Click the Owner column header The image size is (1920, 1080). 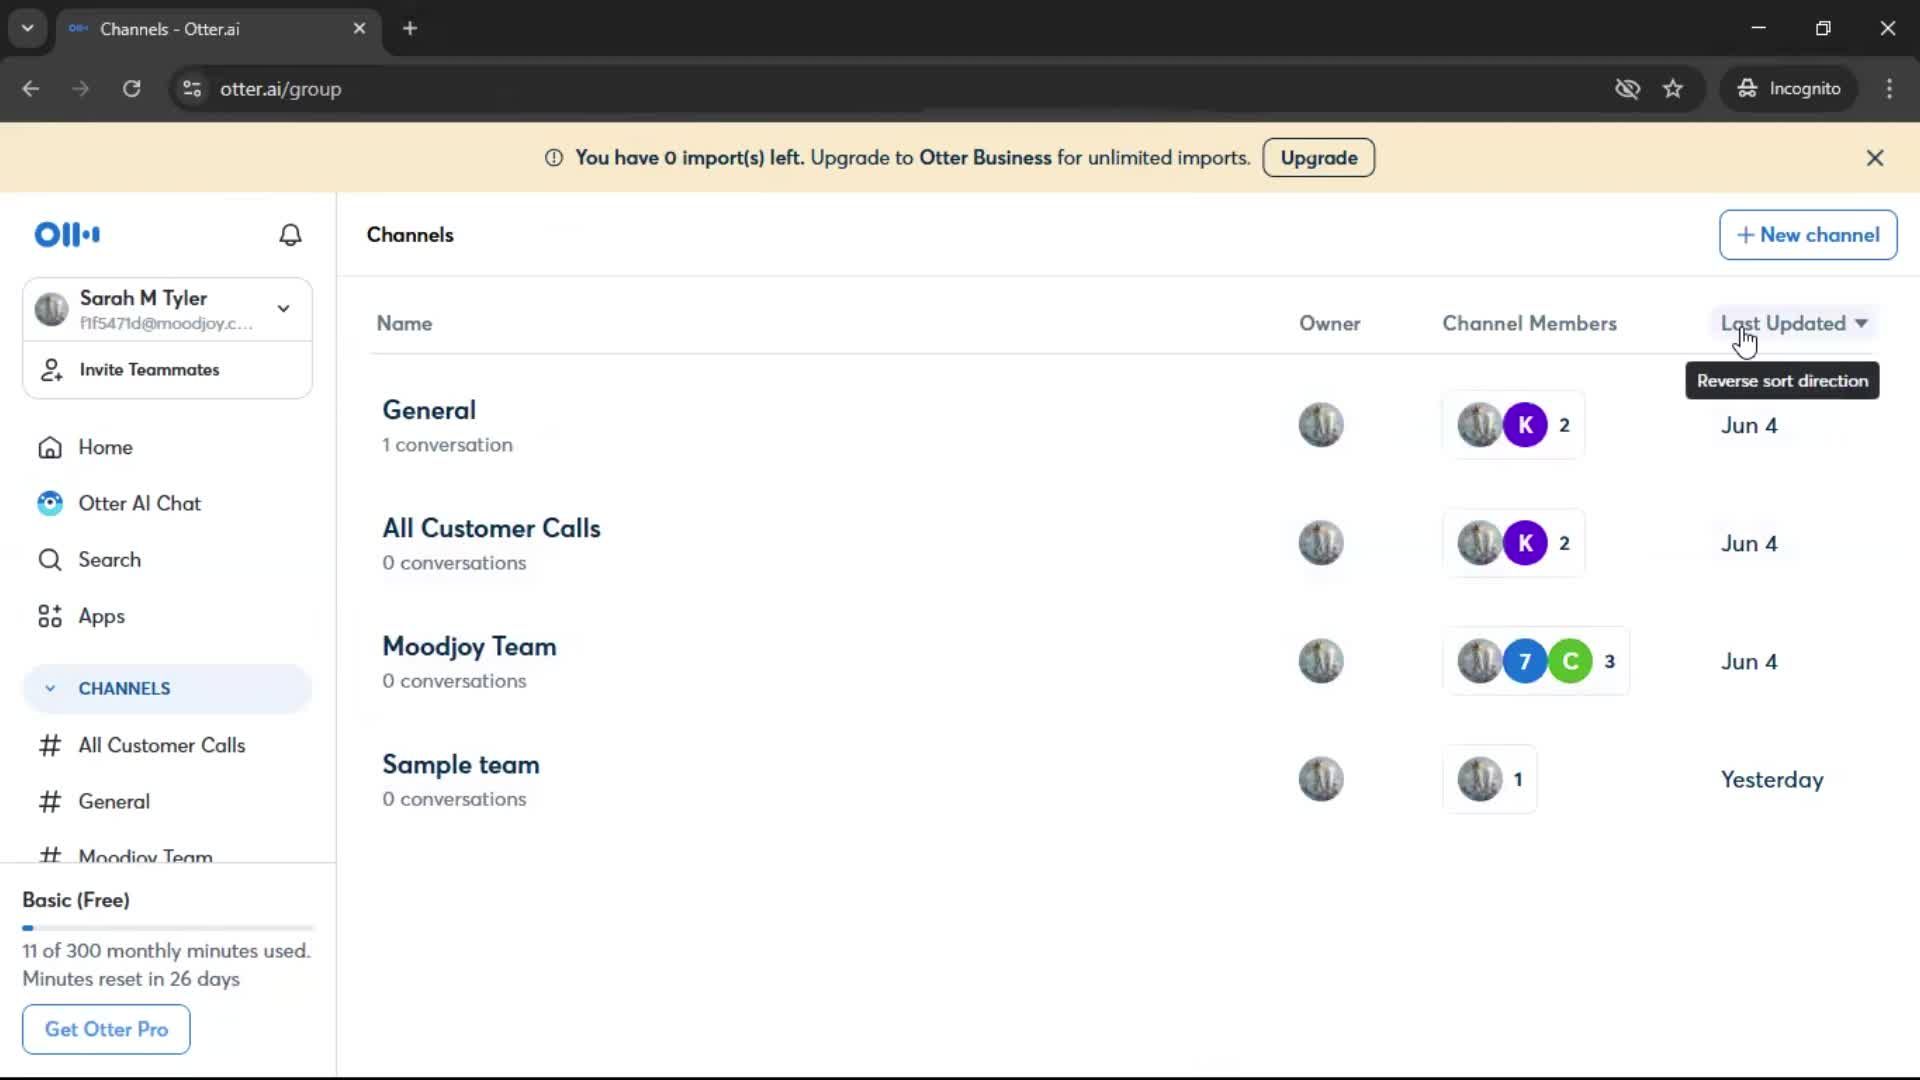click(1329, 323)
